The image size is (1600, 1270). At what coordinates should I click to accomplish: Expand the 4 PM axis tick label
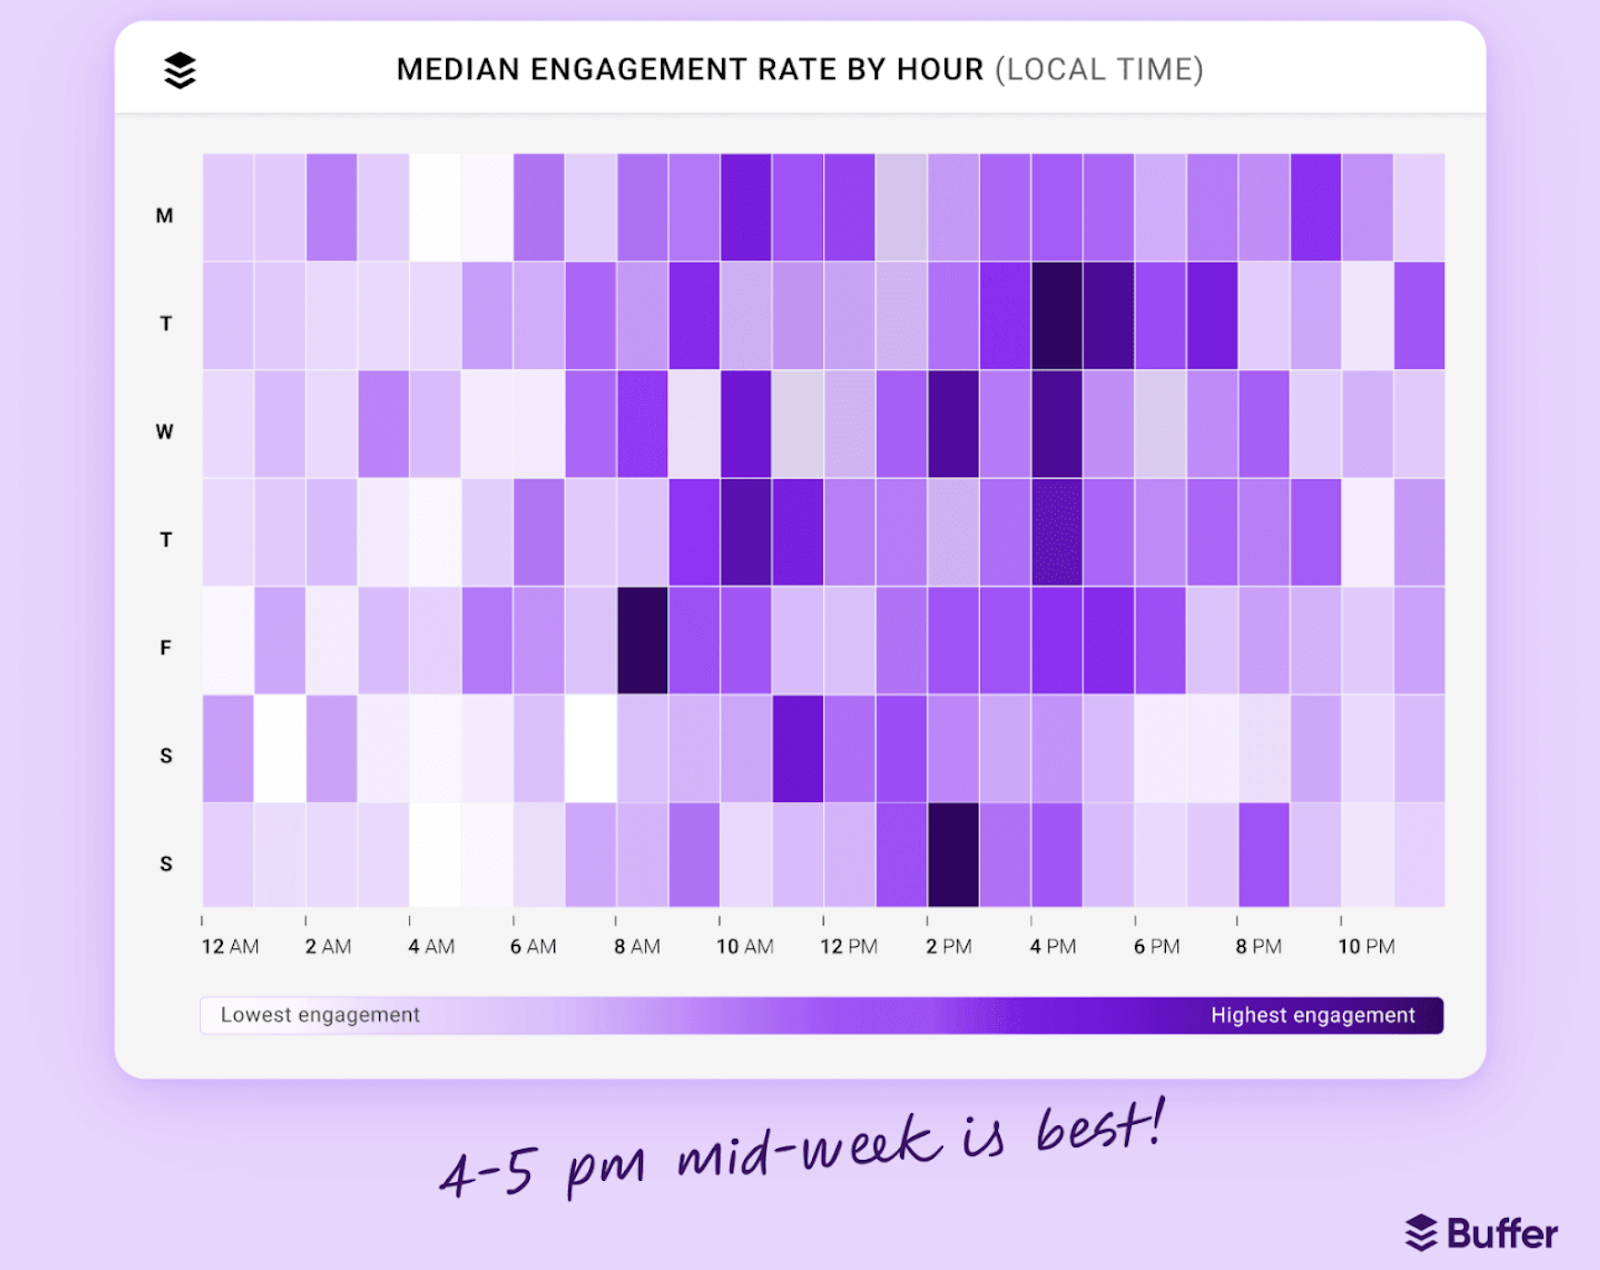(1055, 946)
